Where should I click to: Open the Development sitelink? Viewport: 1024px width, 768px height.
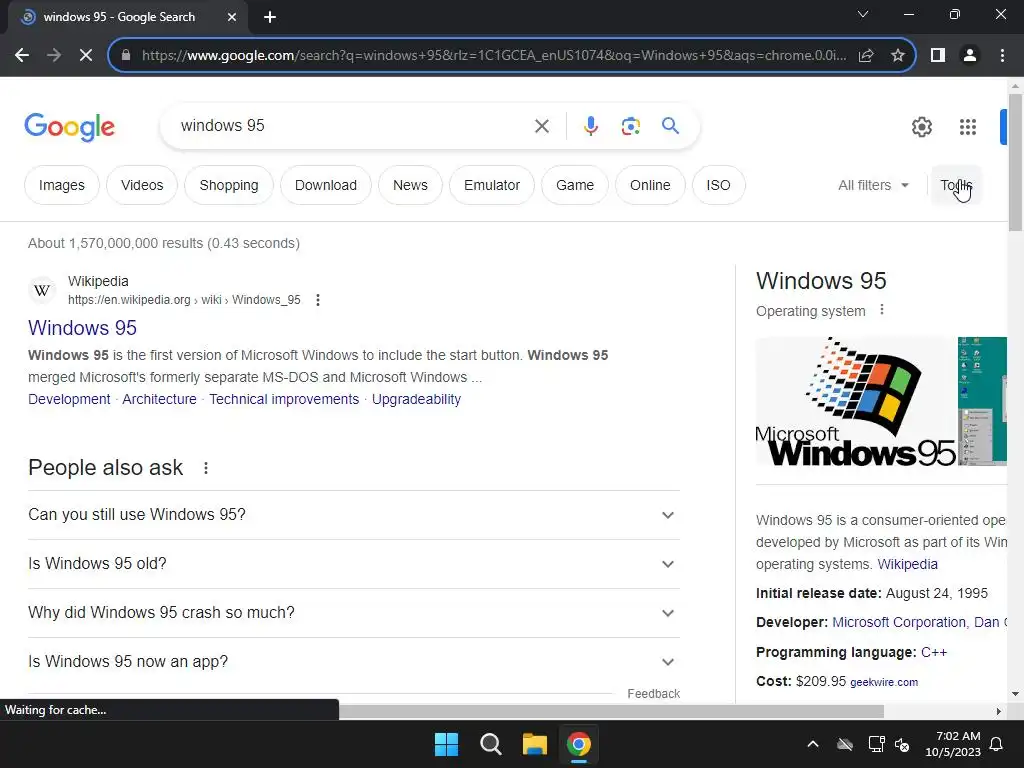coord(69,399)
